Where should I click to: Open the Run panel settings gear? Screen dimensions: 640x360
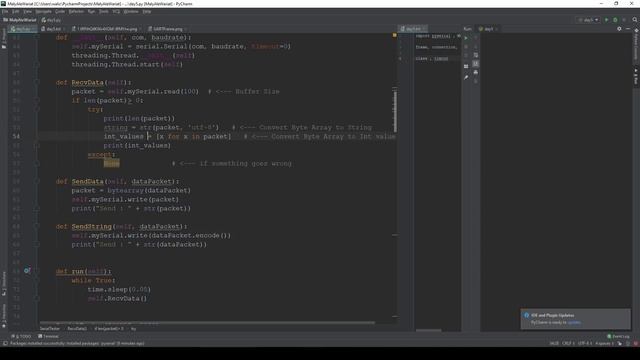point(619,29)
